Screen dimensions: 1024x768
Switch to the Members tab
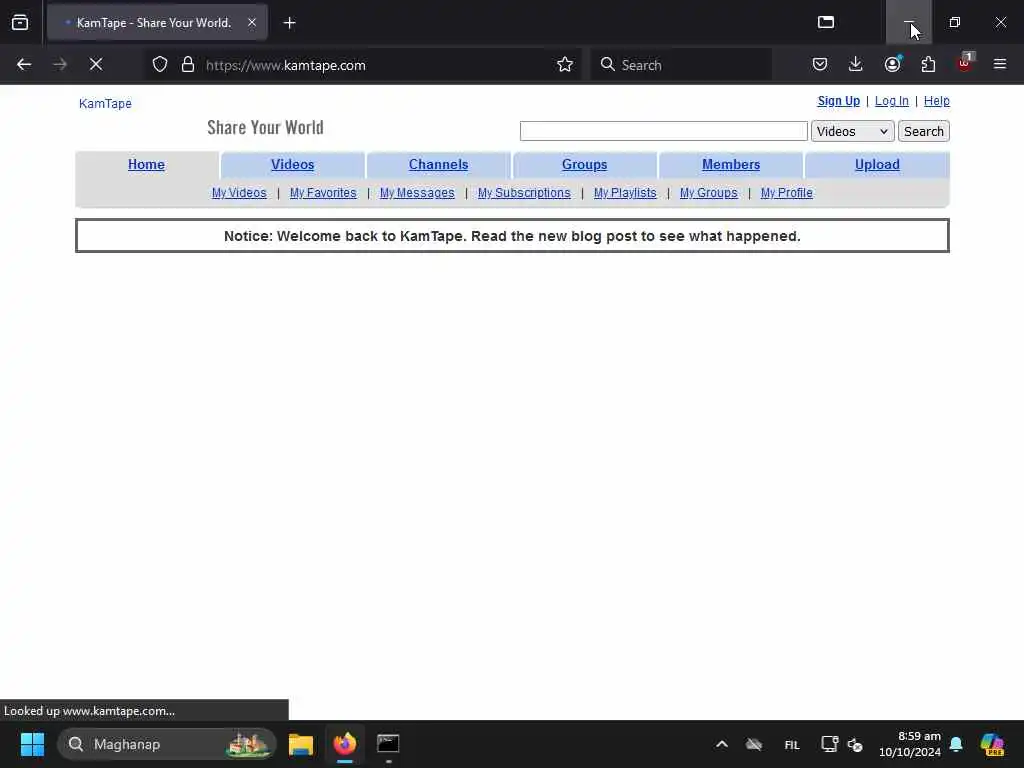pyautogui.click(x=731, y=165)
